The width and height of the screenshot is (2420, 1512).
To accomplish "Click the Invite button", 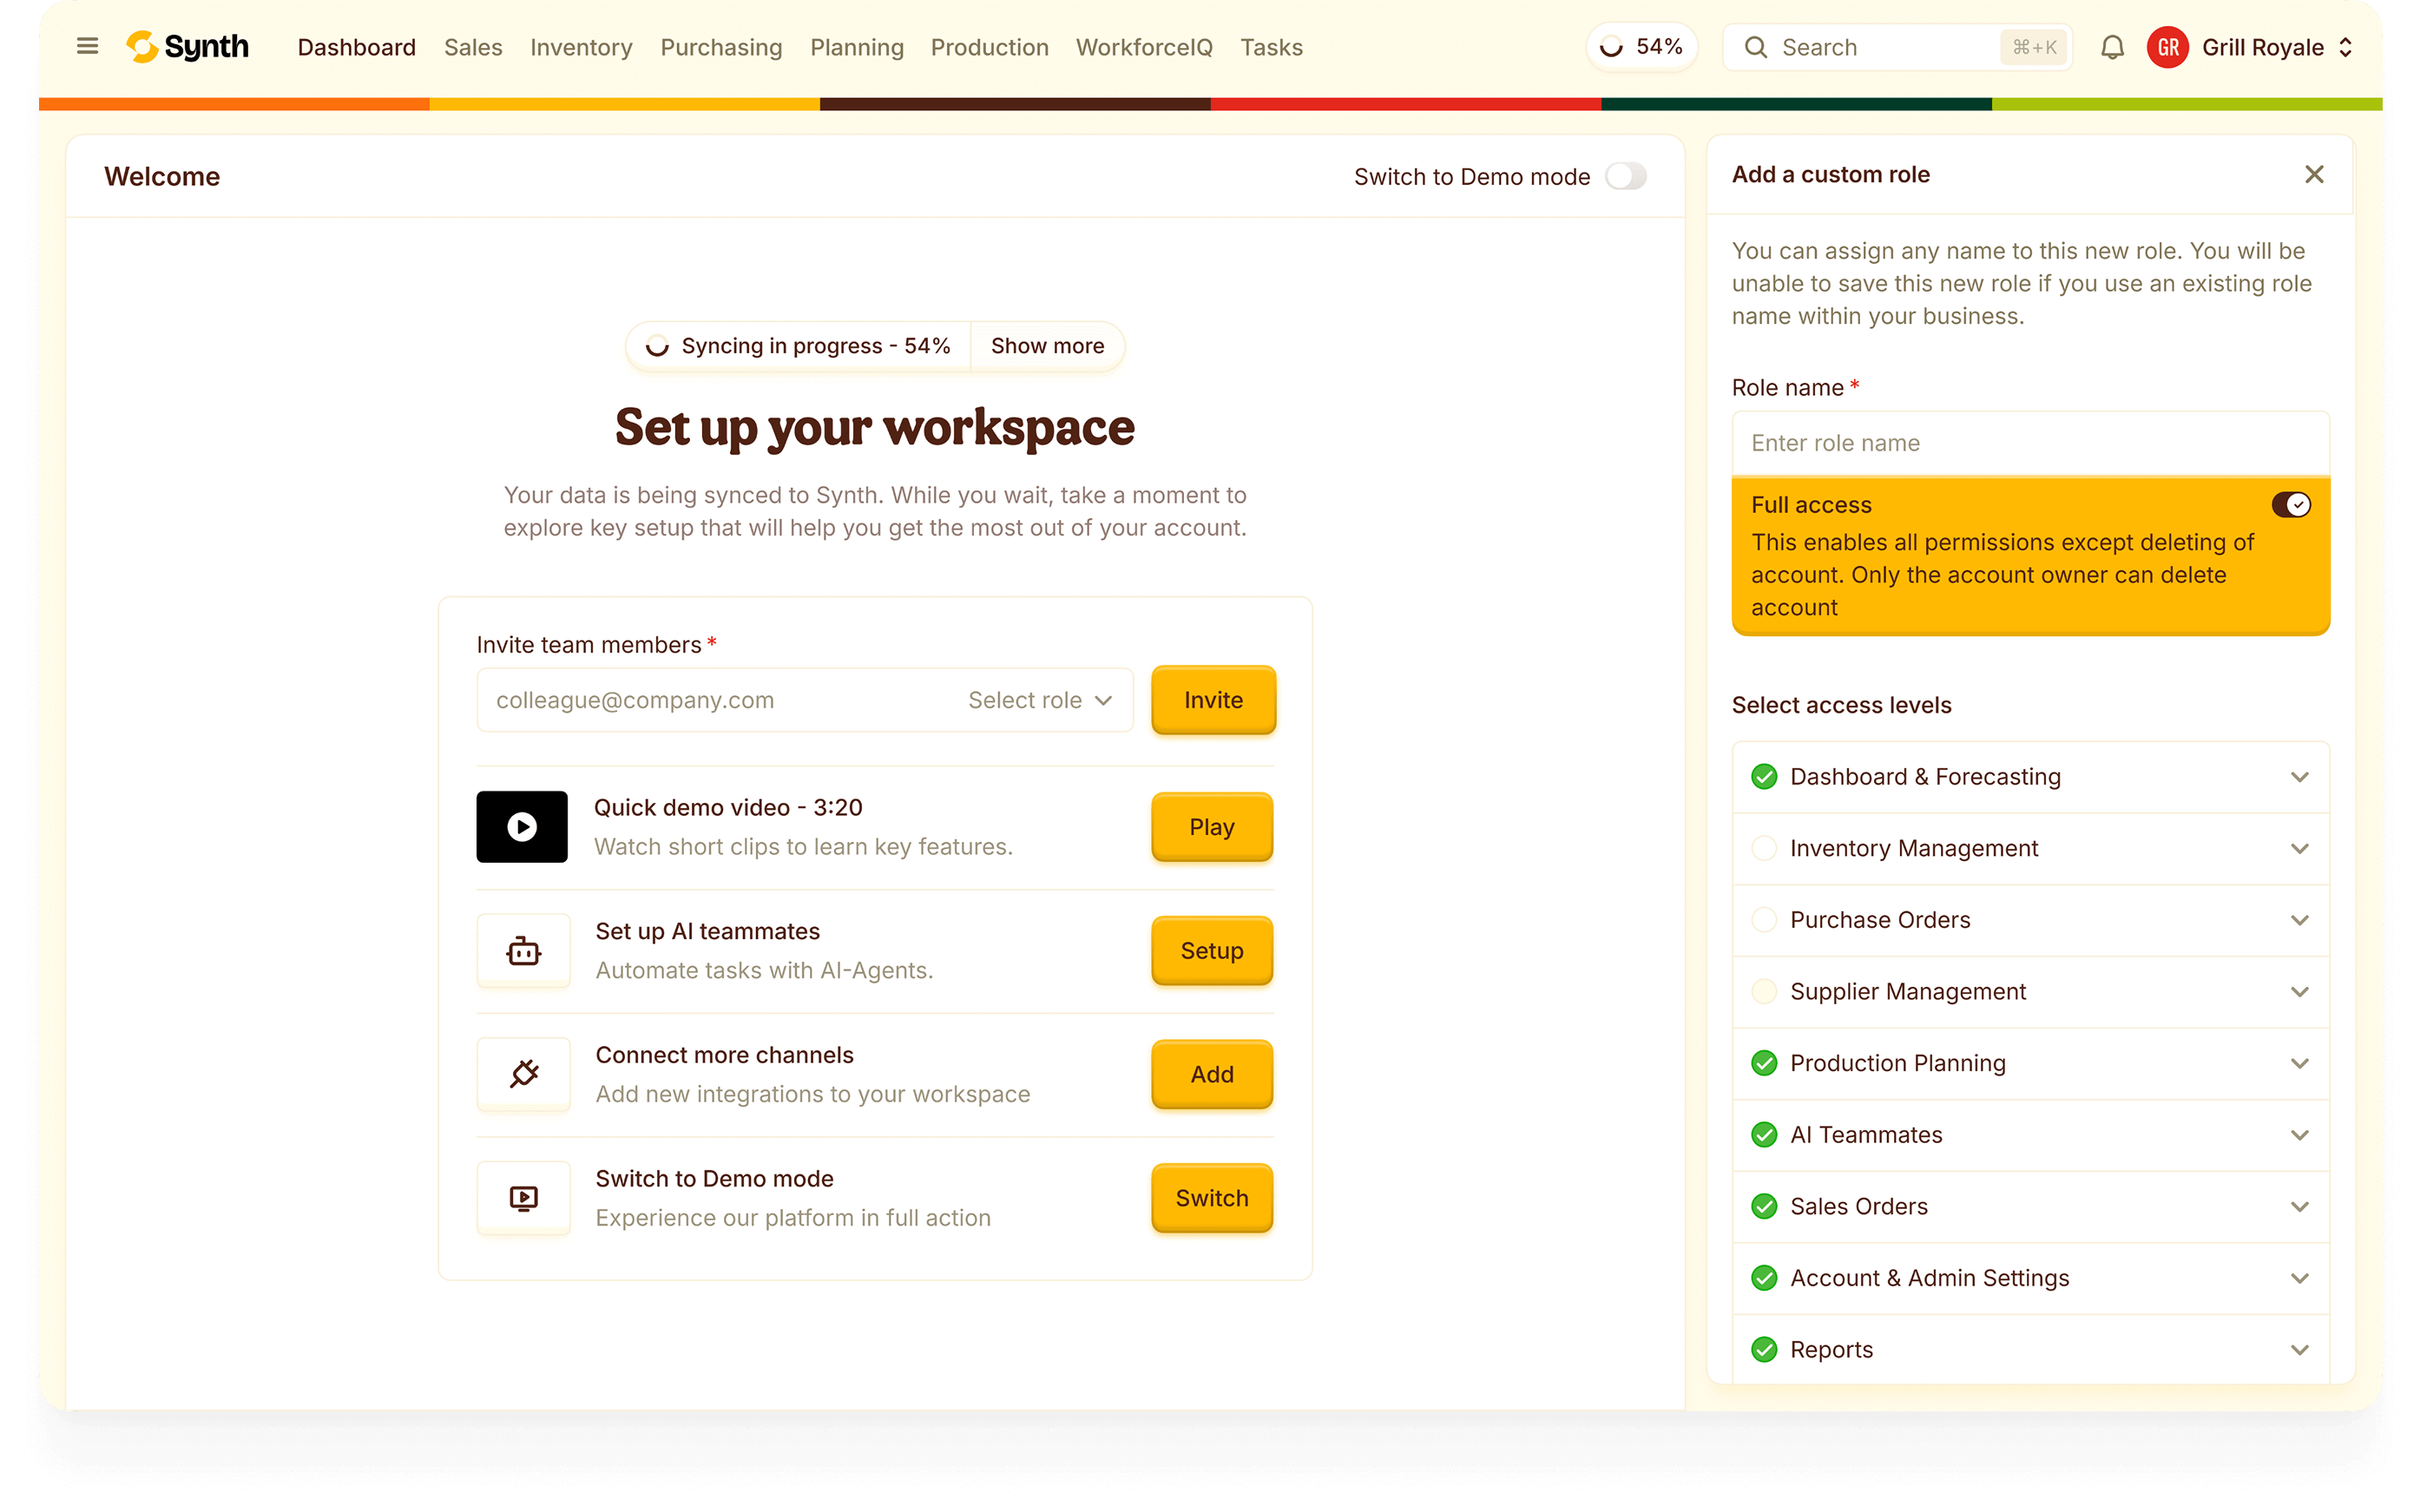I will (x=1212, y=700).
